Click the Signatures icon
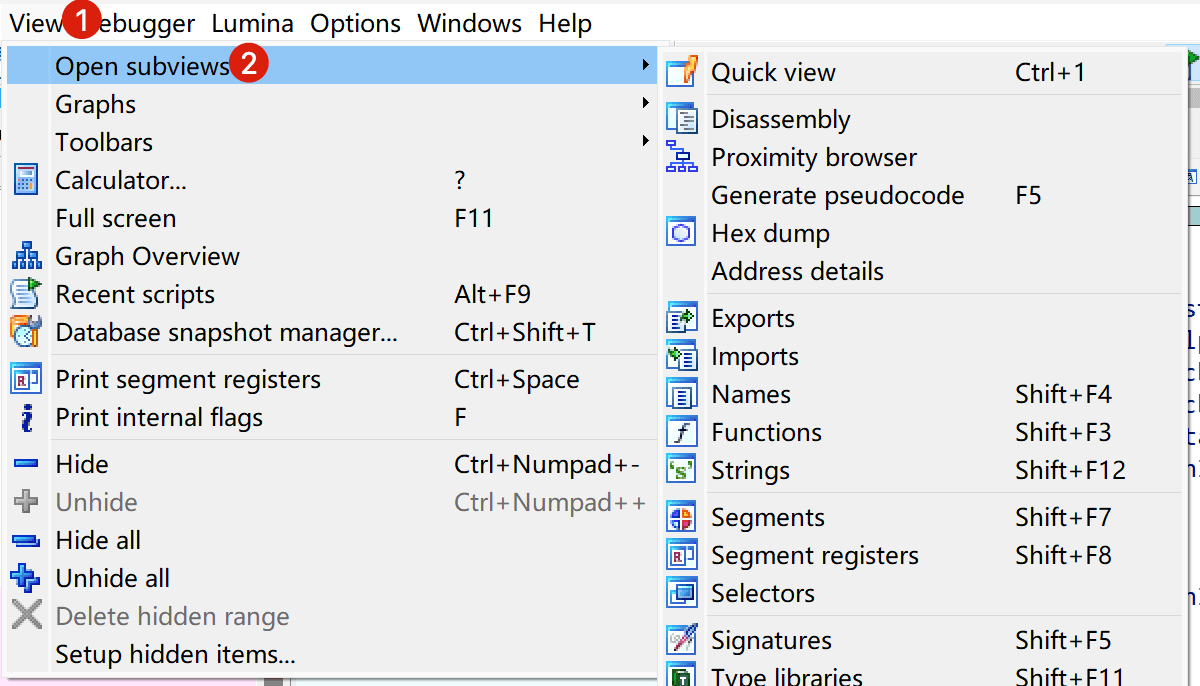 click(x=682, y=640)
